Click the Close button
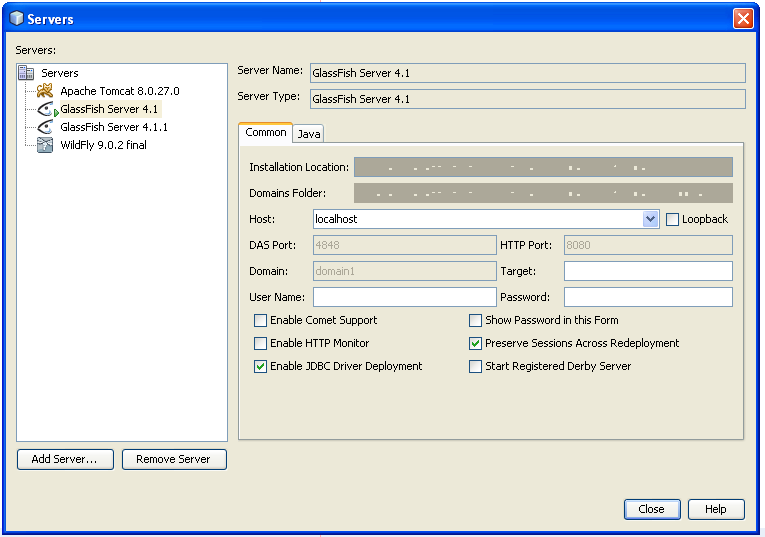The image size is (765, 537). coord(652,509)
